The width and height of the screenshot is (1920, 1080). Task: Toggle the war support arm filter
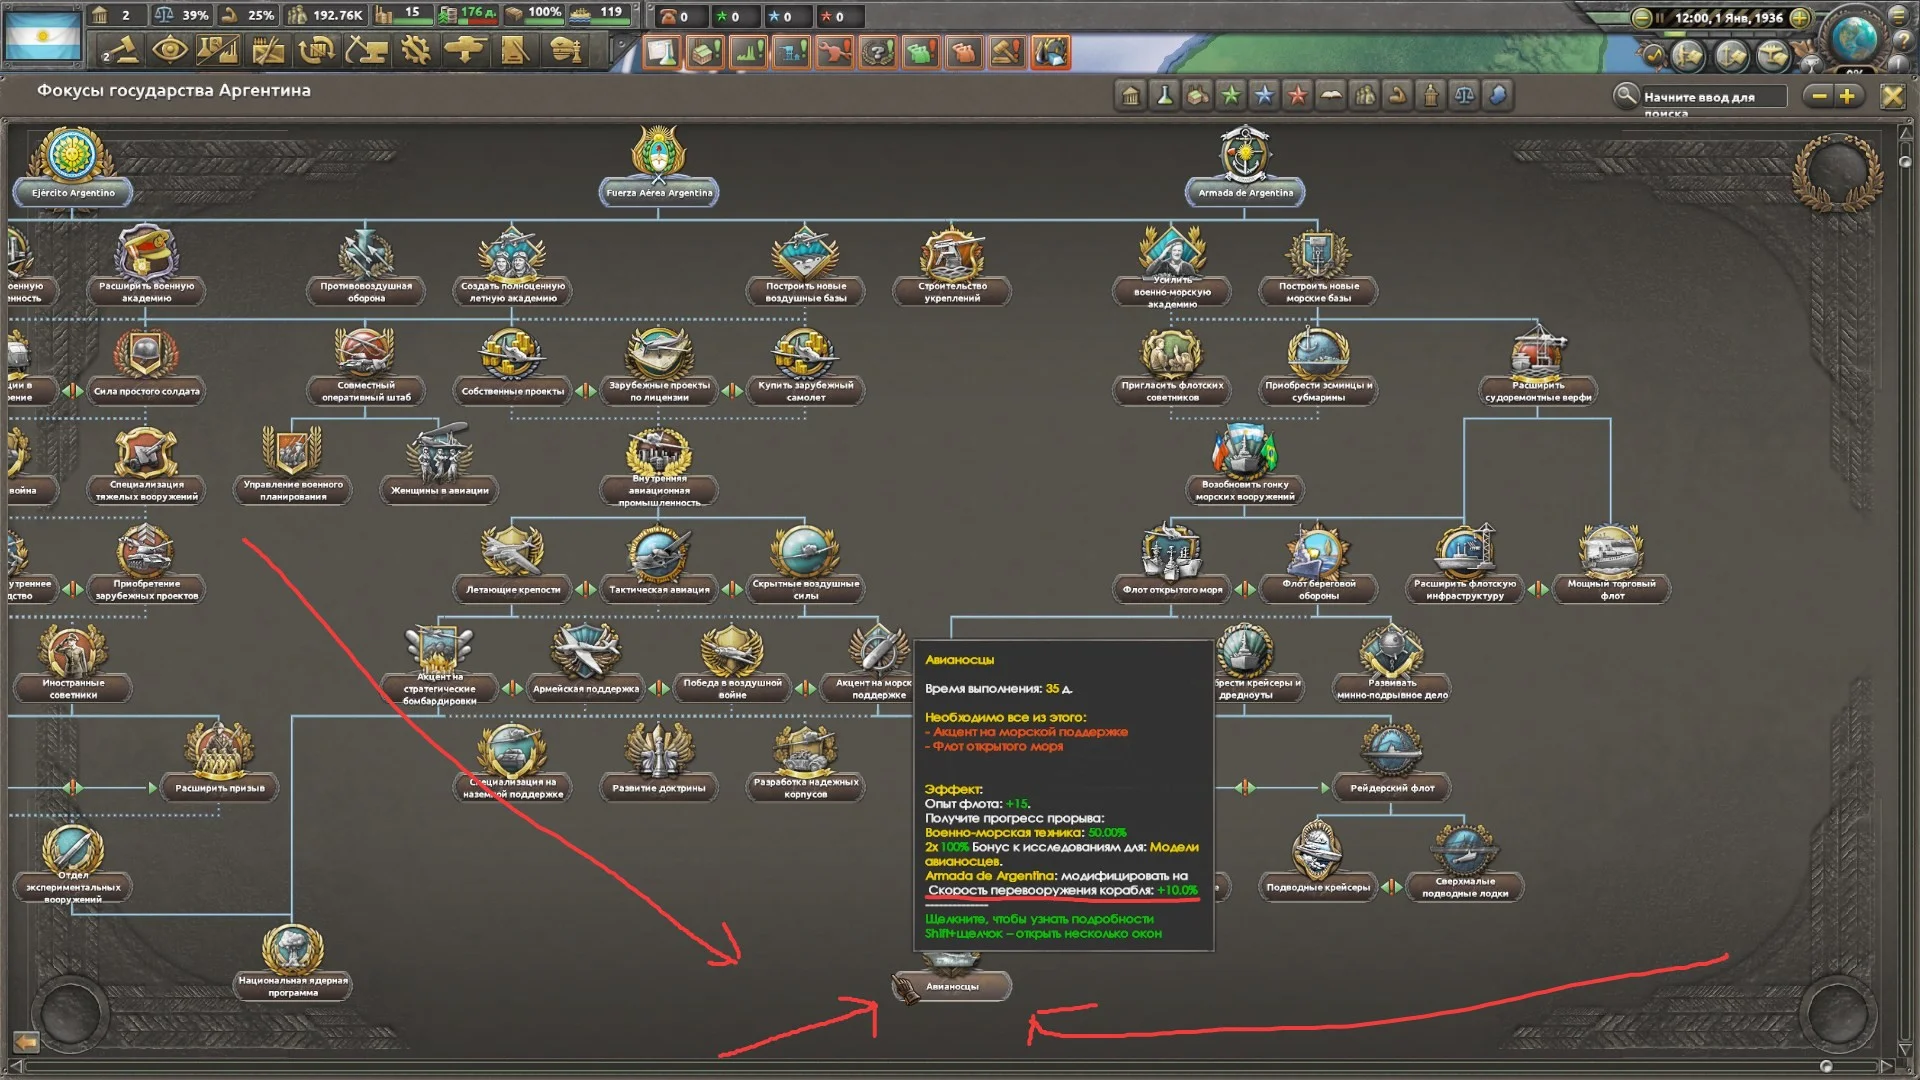(x=1397, y=96)
